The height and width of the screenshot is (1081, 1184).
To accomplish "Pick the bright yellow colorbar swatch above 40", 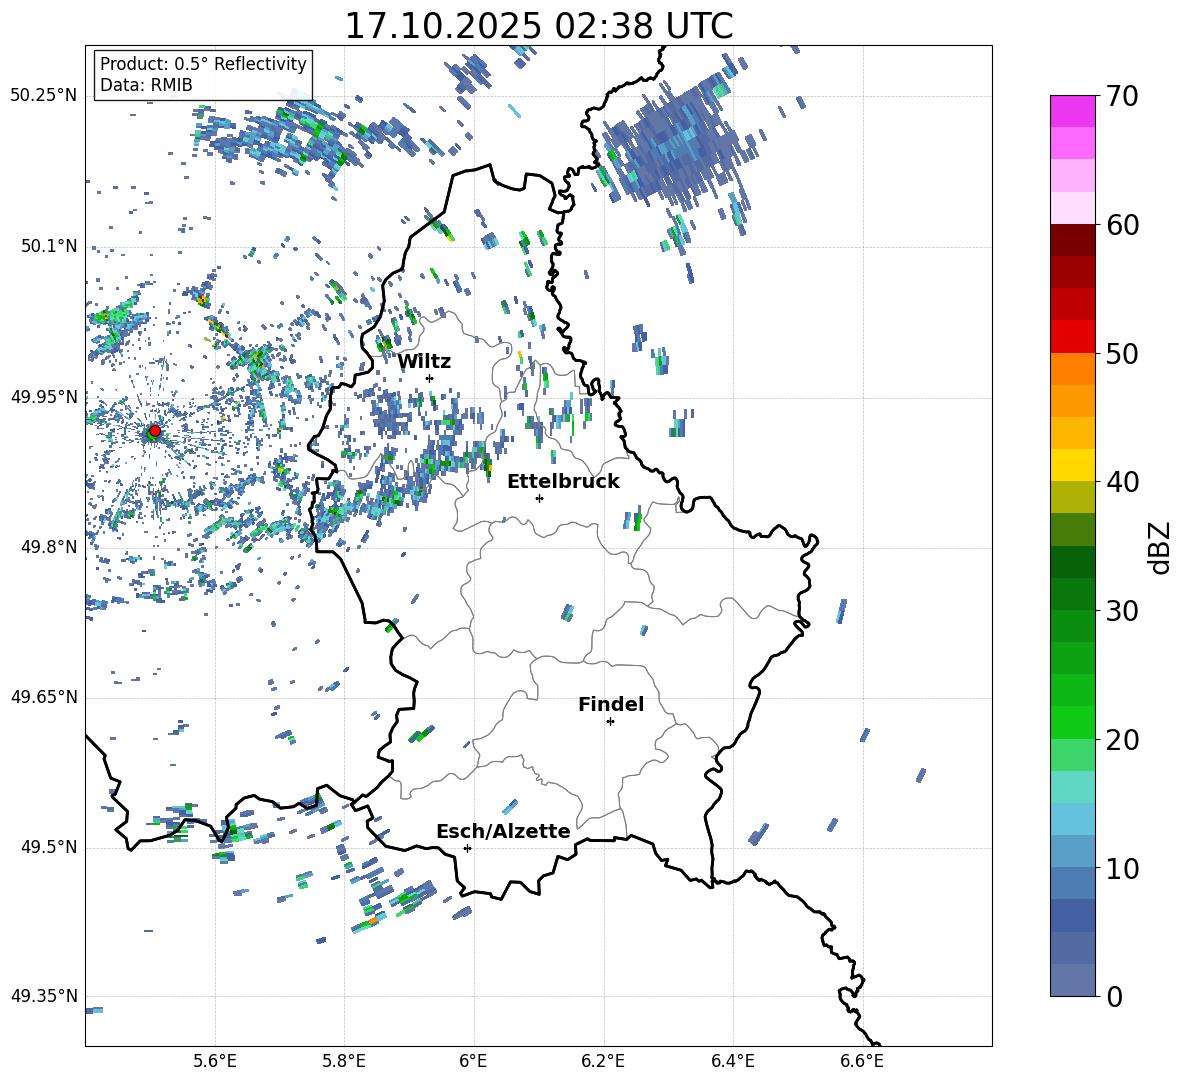I will tap(1073, 465).
